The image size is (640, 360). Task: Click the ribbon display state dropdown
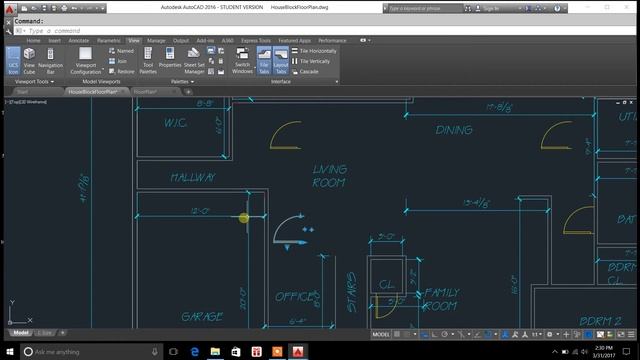pos(366,40)
